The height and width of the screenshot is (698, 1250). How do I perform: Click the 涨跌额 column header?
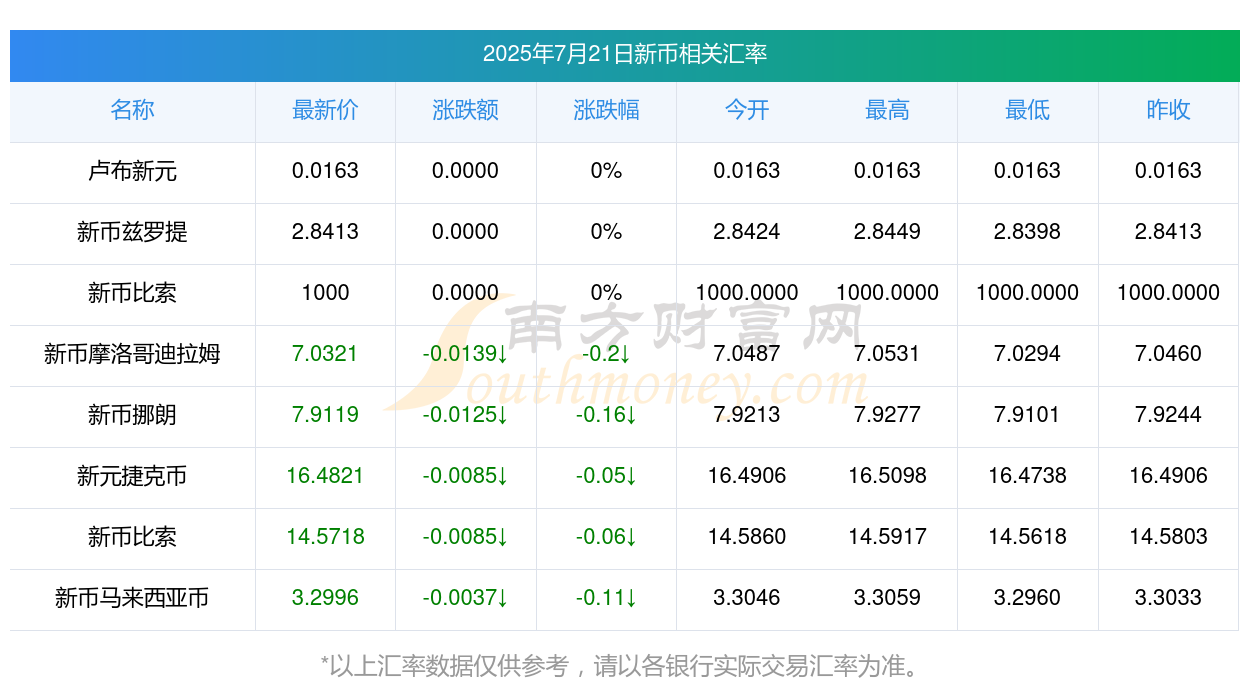(x=465, y=110)
